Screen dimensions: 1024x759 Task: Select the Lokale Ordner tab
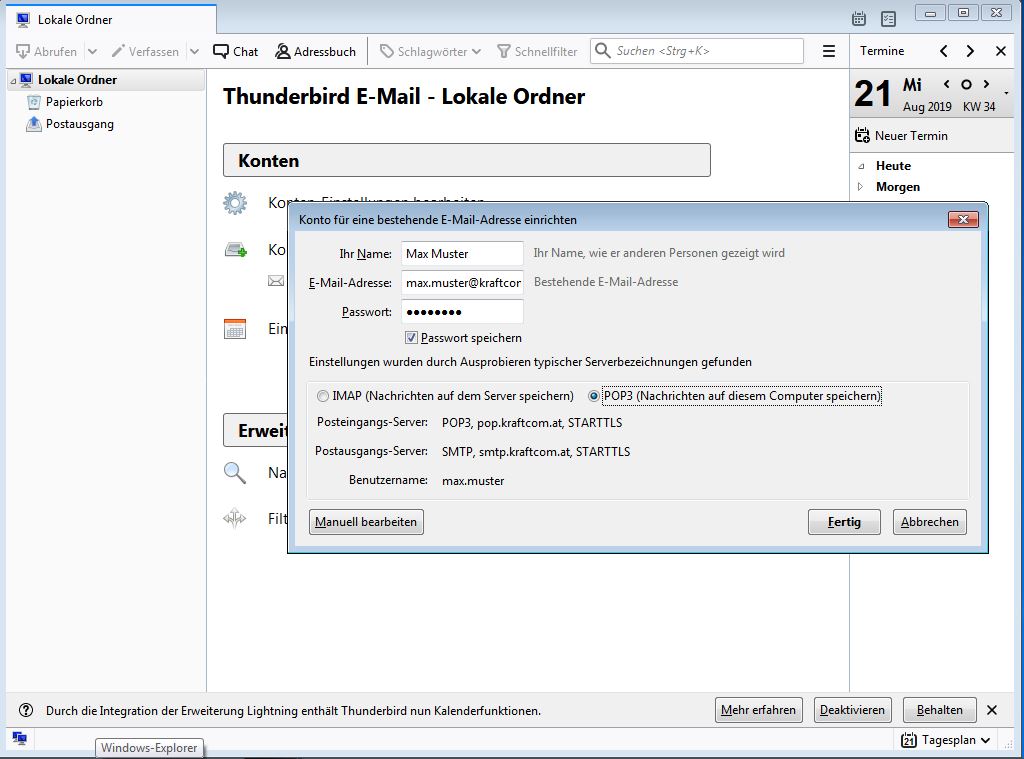coord(111,20)
